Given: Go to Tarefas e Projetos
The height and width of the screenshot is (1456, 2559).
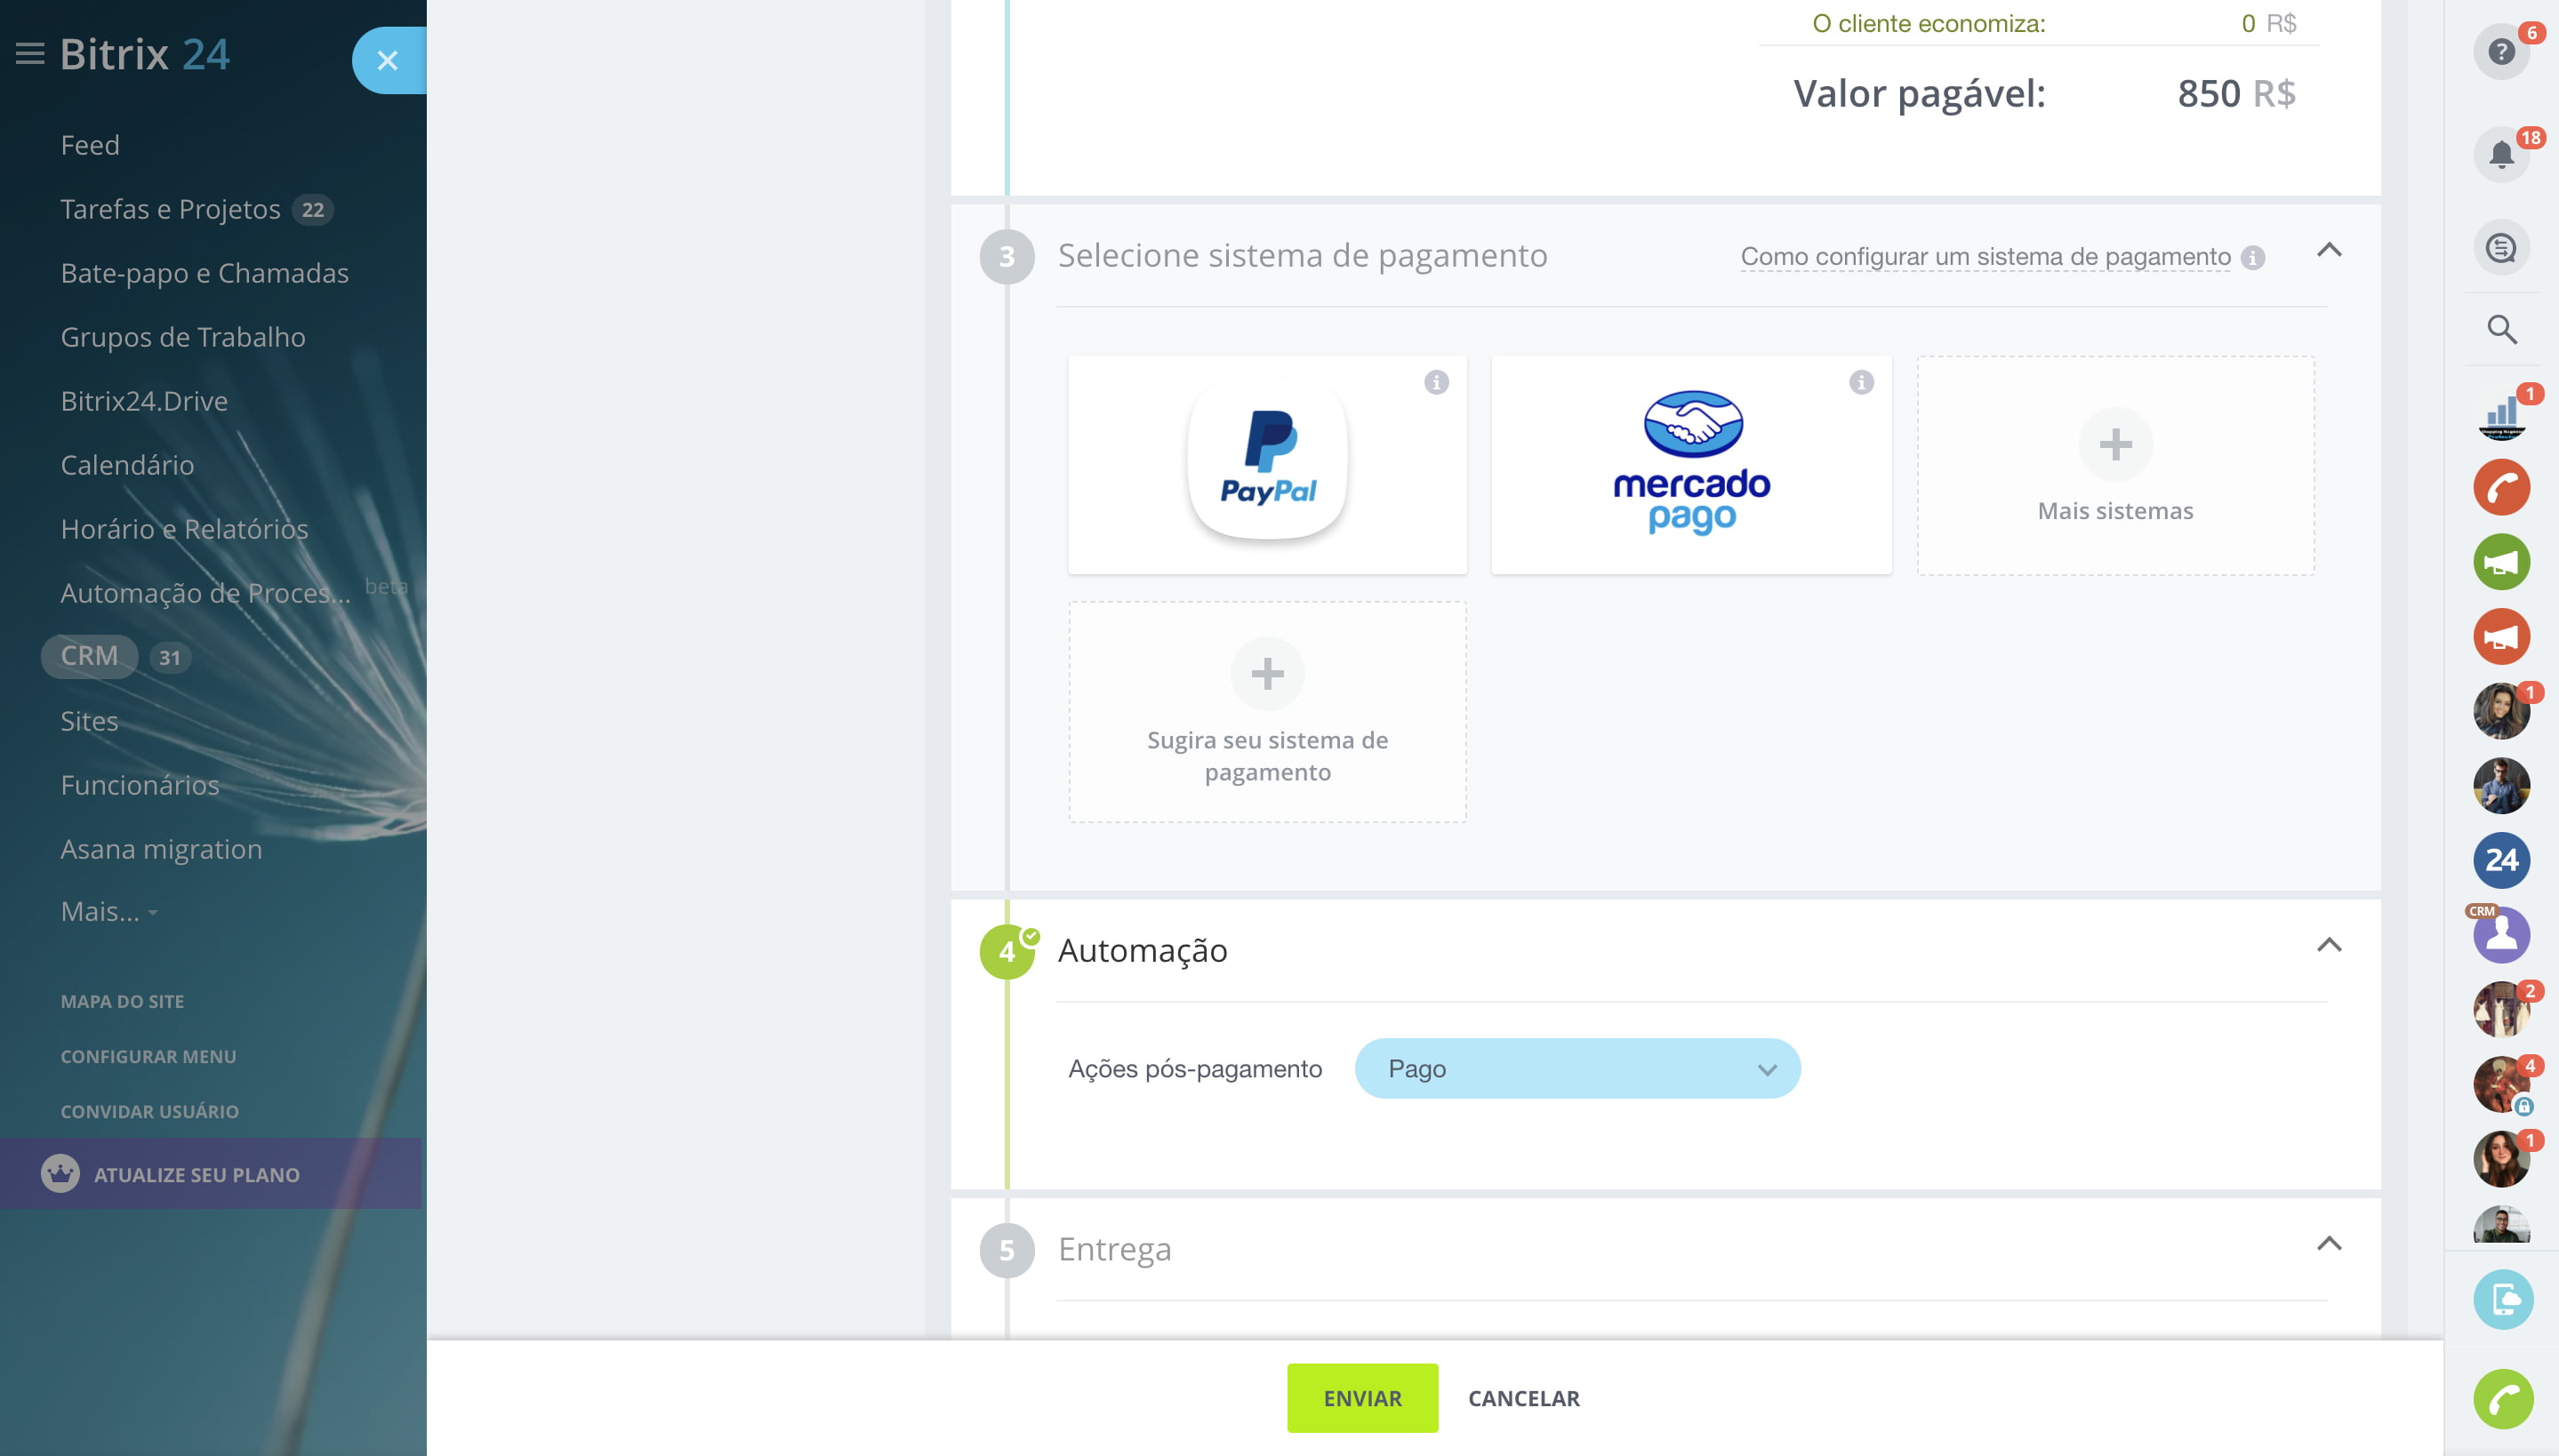Looking at the screenshot, I should click(170, 209).
